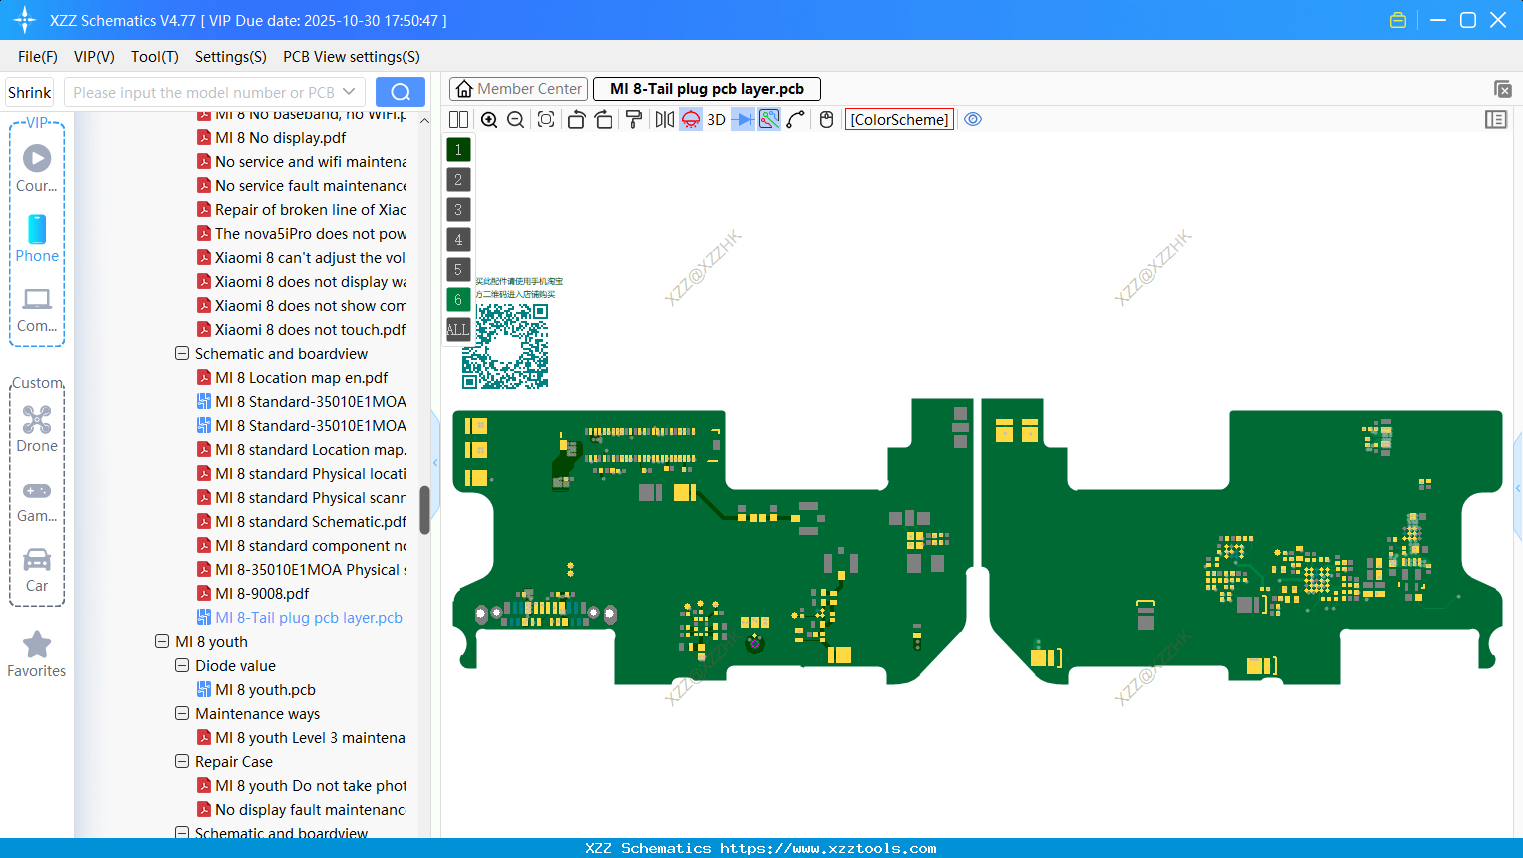
Task: Select the Drone category
Action: click(x=37, y=429)
